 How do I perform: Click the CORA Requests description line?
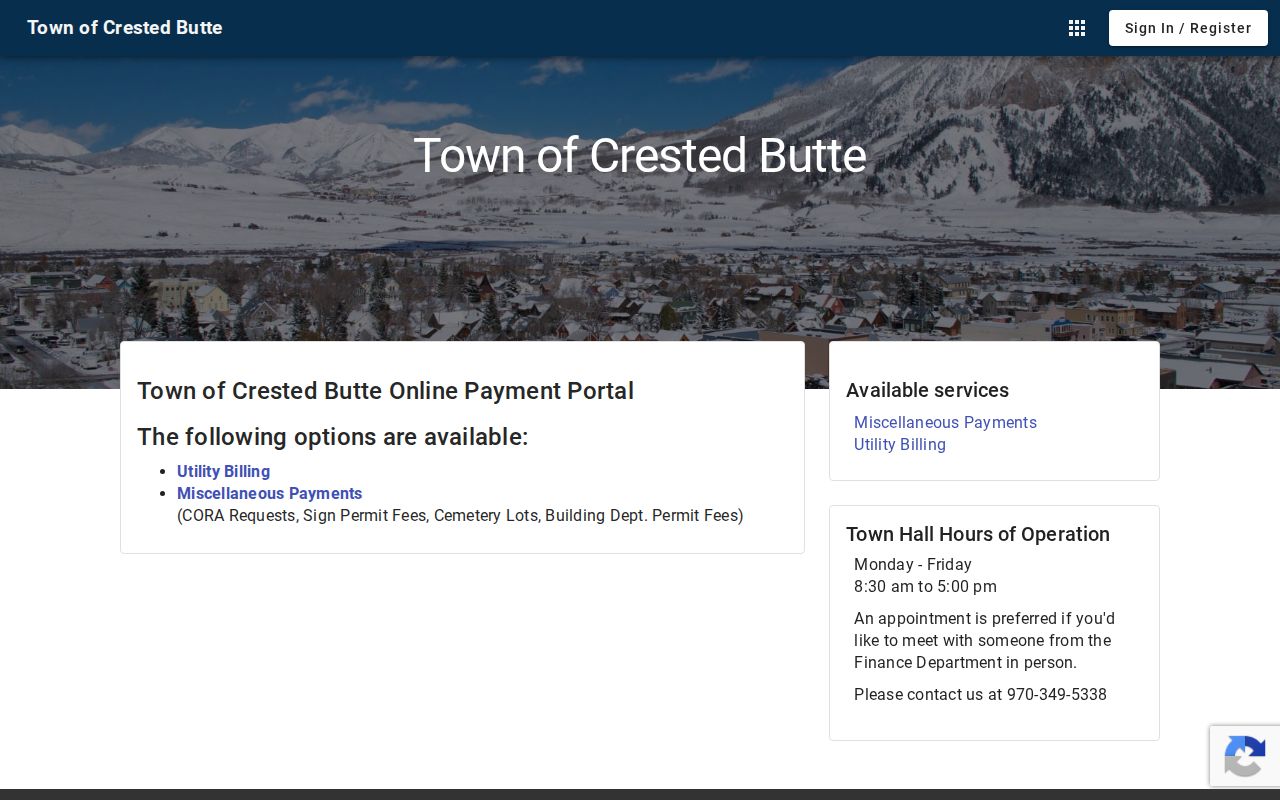click(x=460, y=515)
